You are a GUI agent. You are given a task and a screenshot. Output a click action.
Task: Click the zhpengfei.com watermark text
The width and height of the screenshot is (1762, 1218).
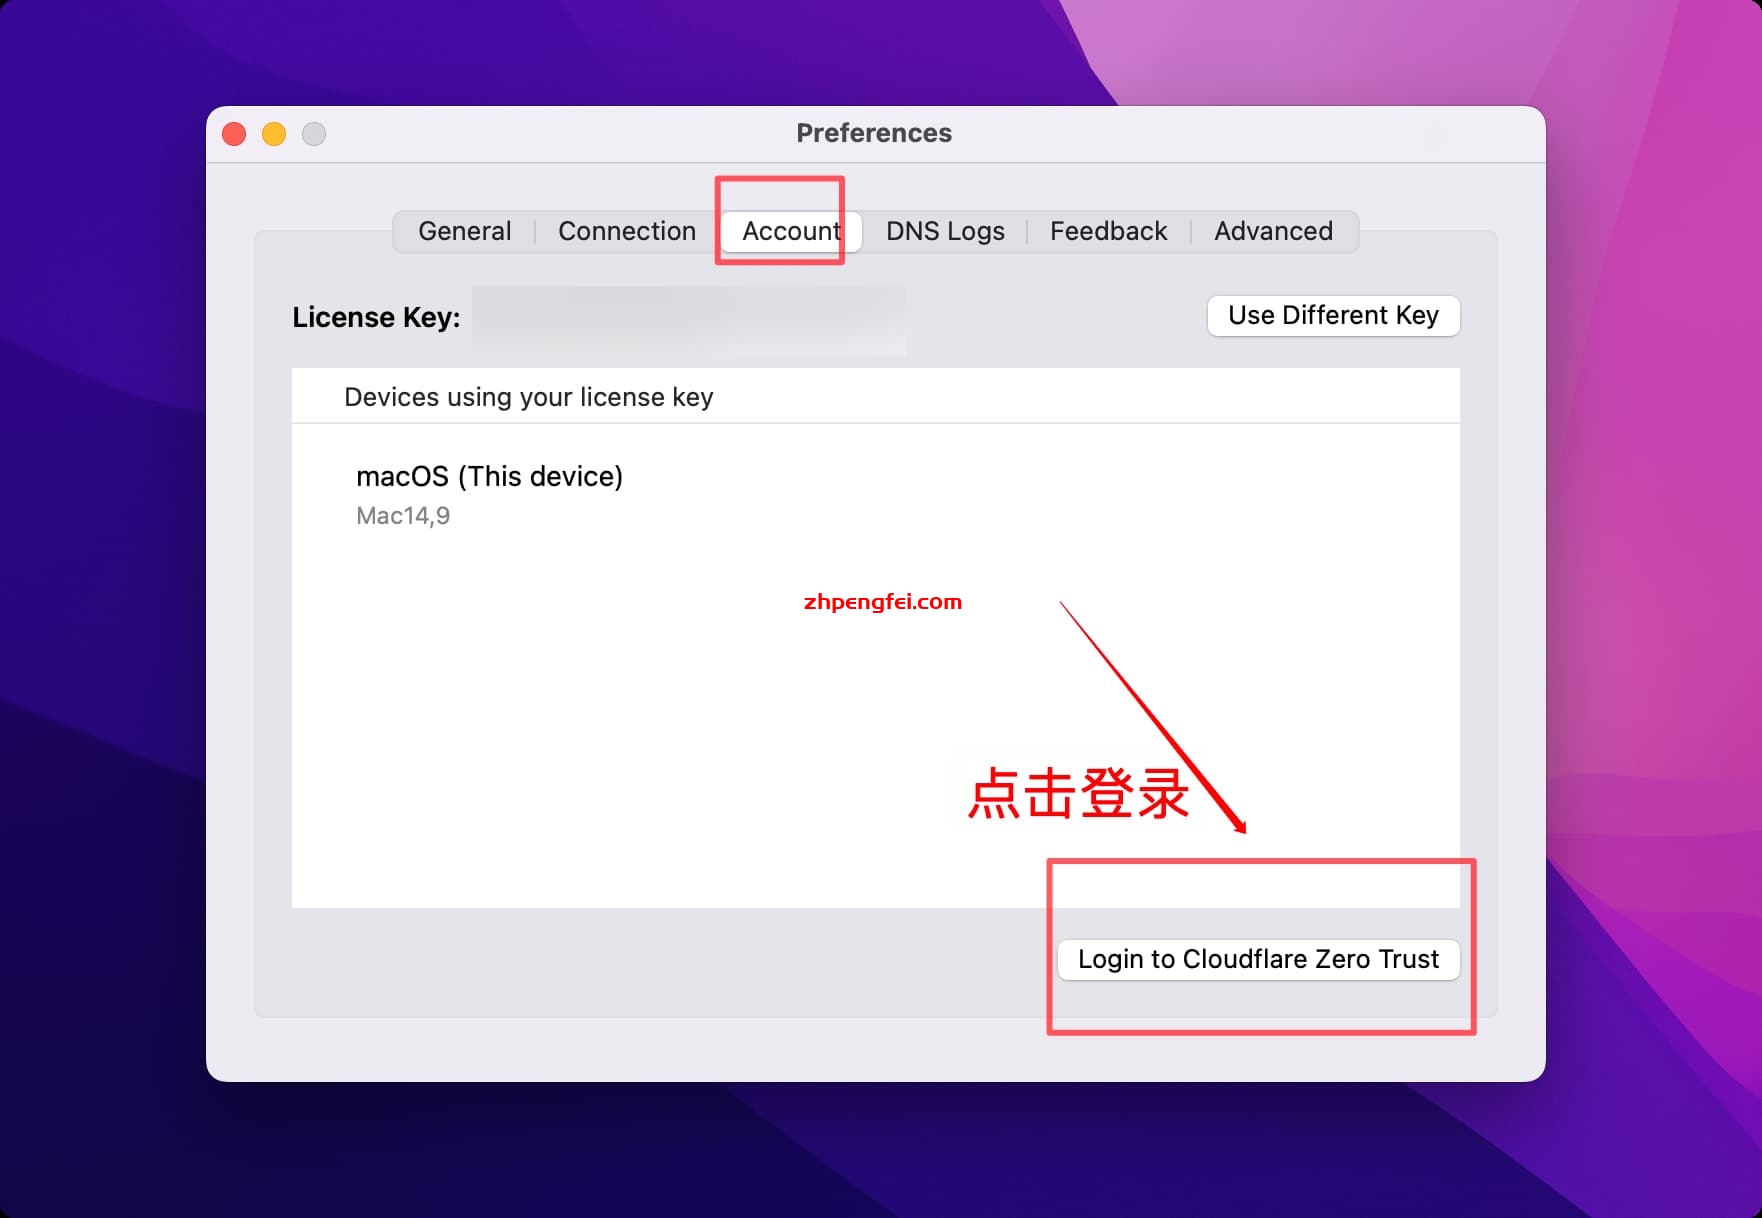coord(881,601)
